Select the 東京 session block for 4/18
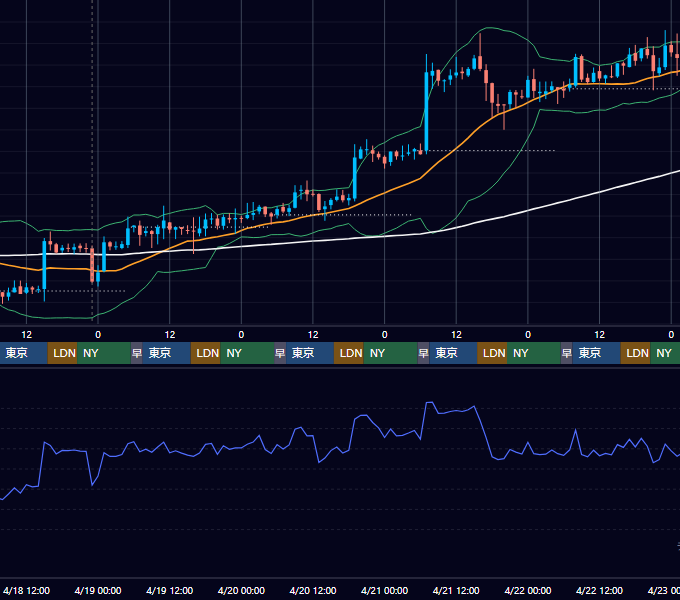Image resolution: width=680 pixels, height=600 pixels. (x=23, y=353)
